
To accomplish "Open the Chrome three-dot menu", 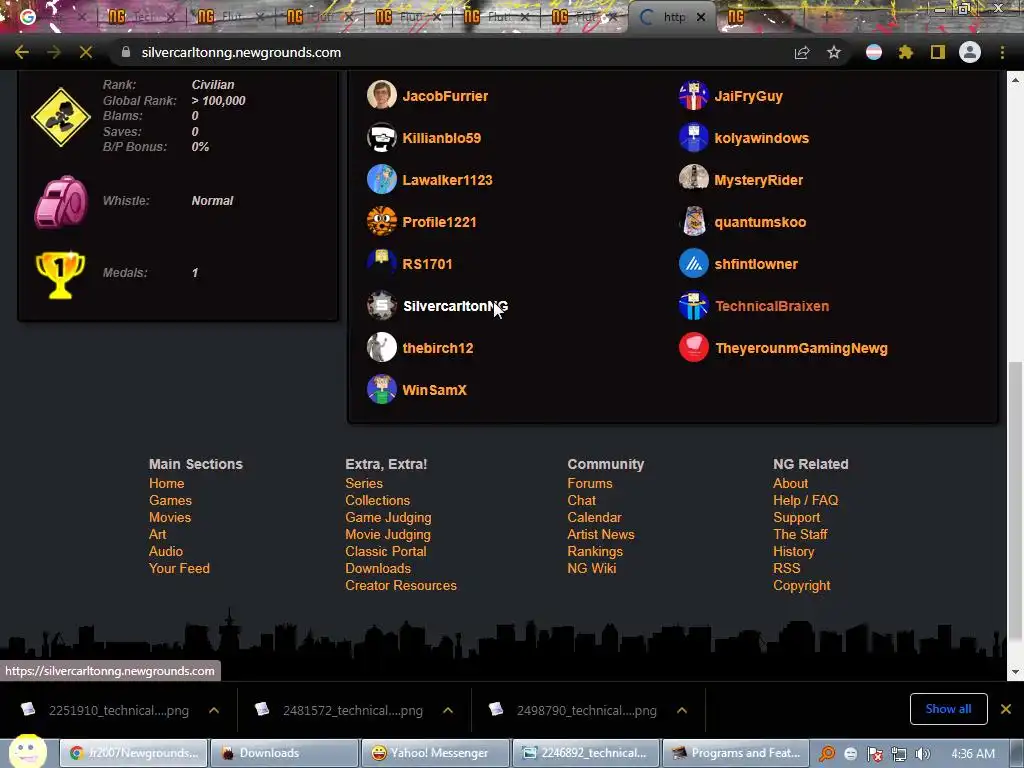I will (1002, 52).
